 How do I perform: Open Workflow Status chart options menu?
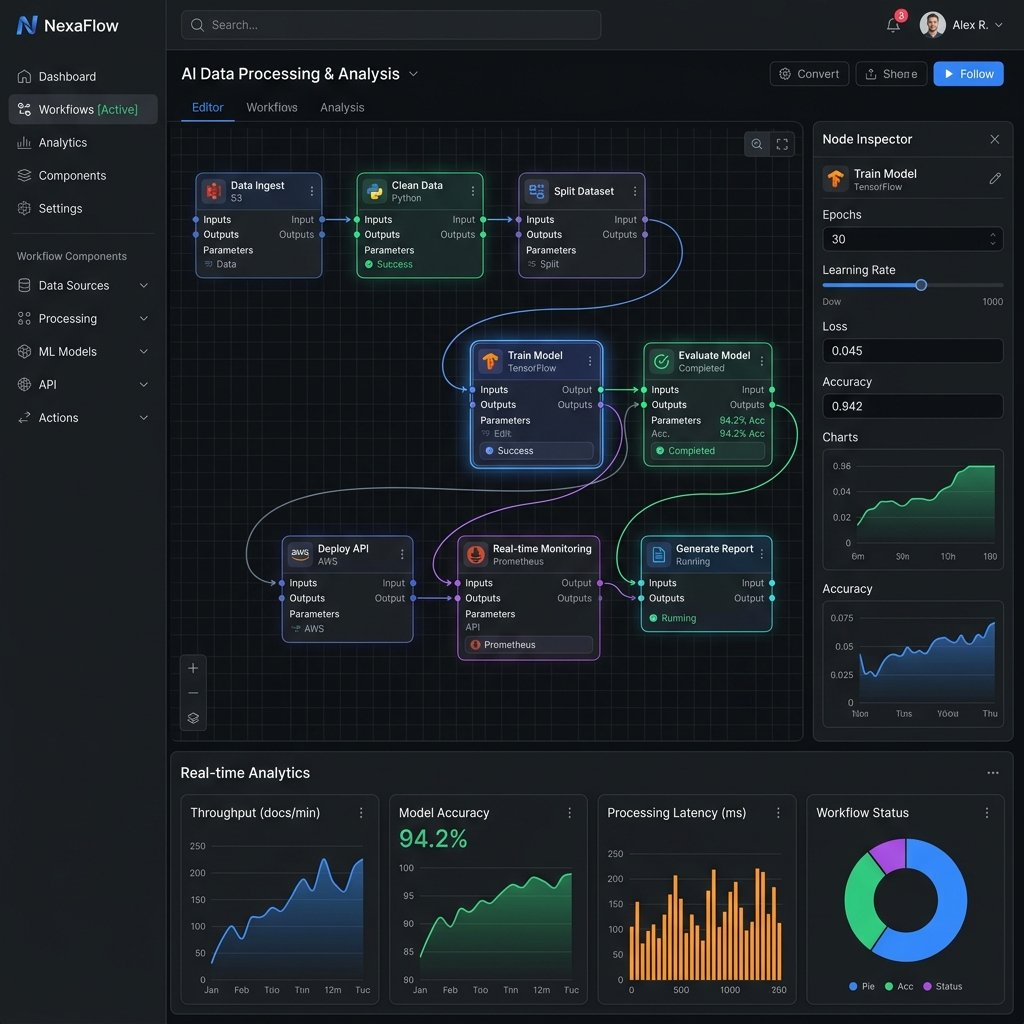[987, 812]
